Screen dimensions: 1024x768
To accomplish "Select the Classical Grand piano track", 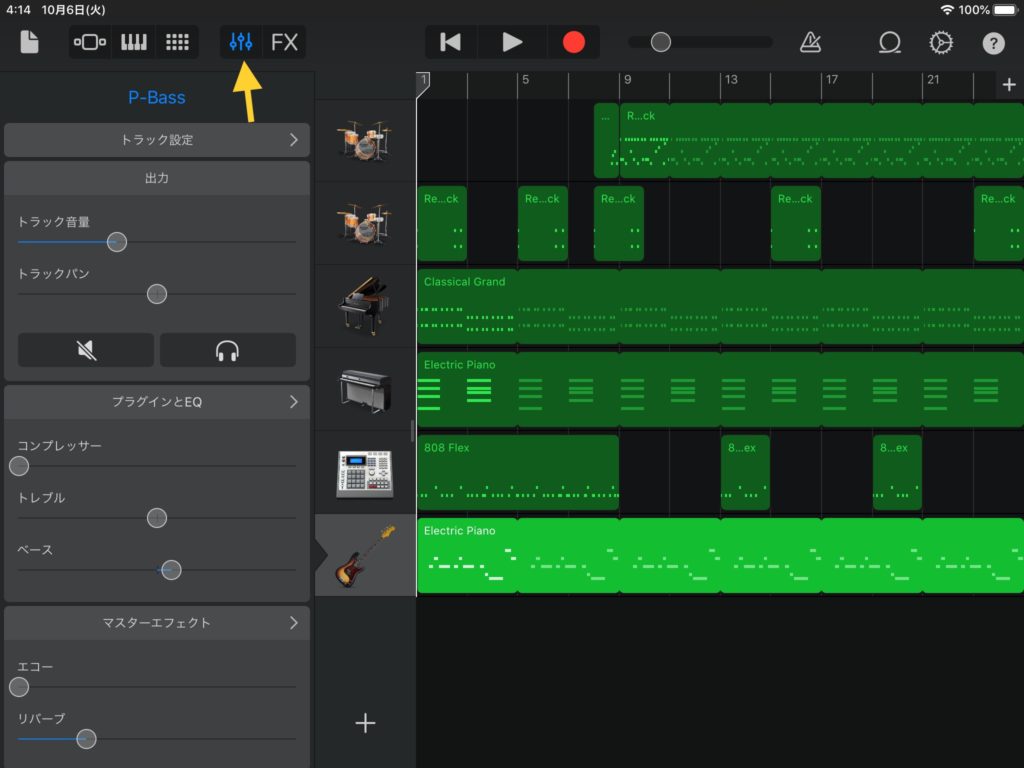I will tap(365, 306).
